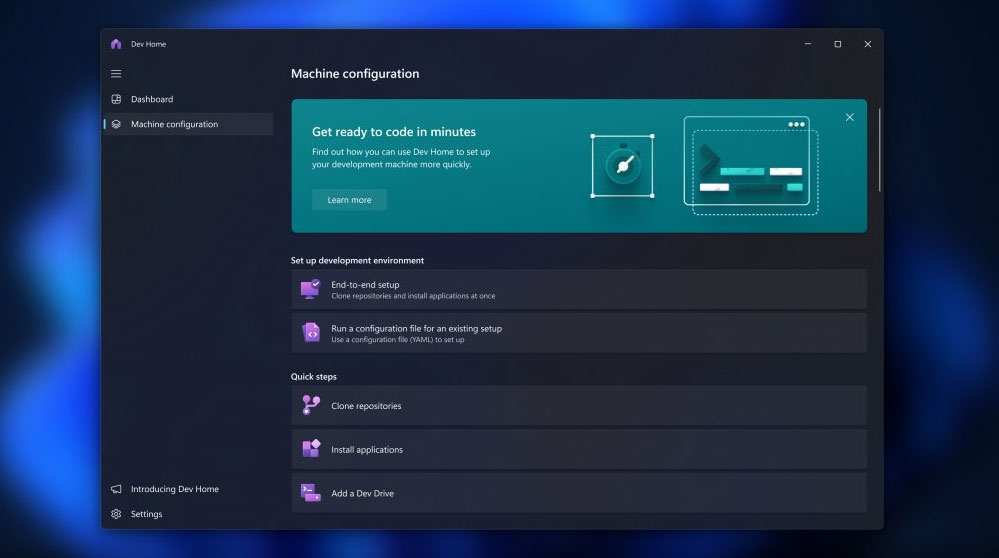Click the 'Set up development environment' heading
This screenshot has width=999, height=558.
coord(357,261)
